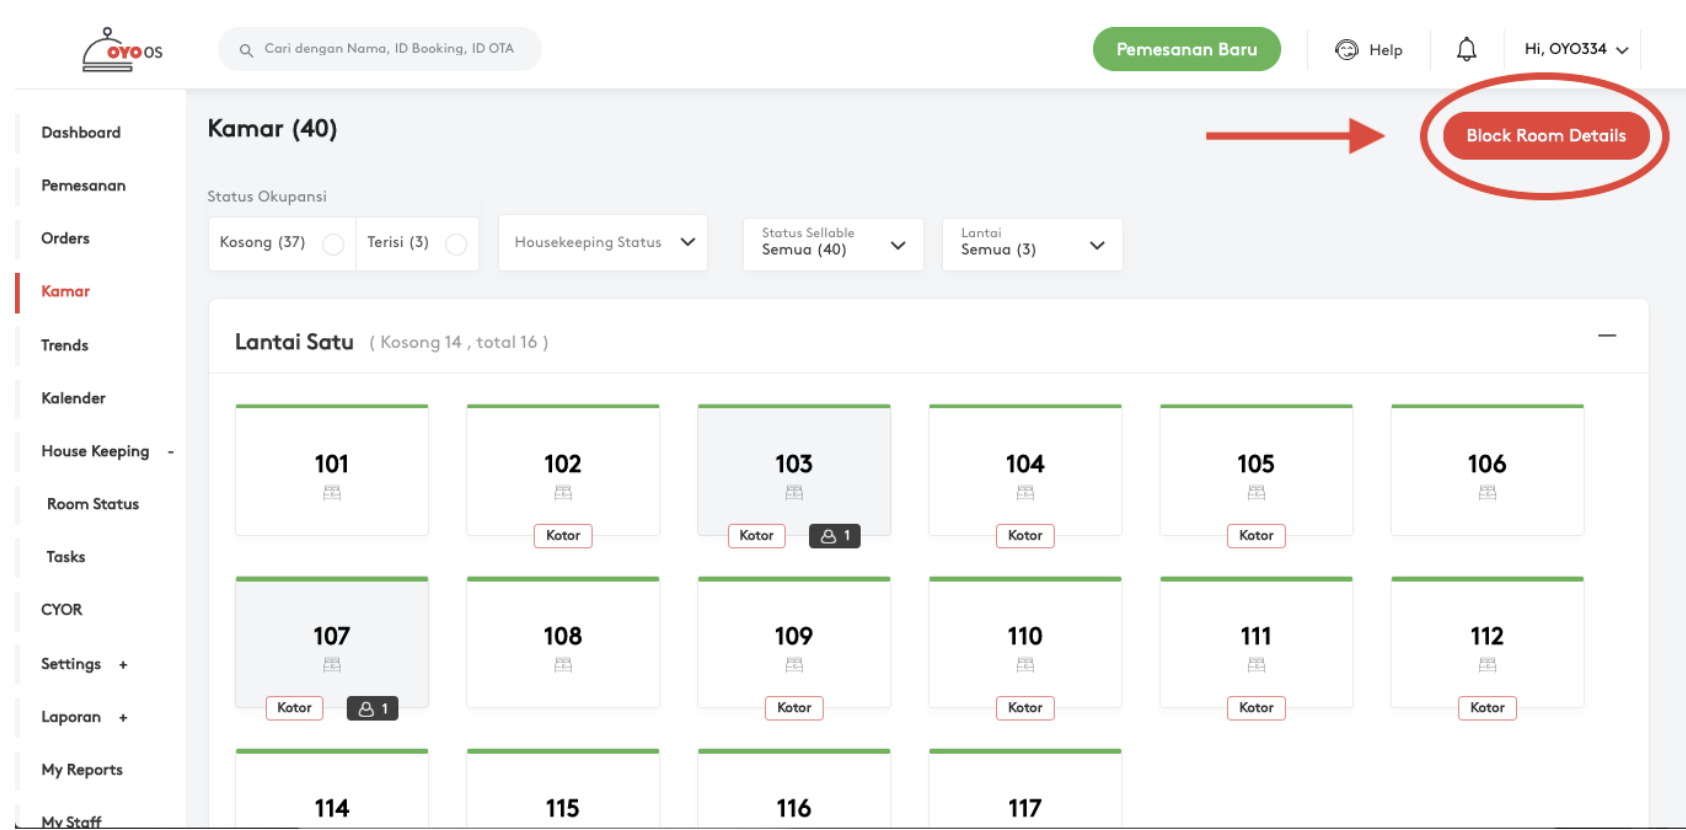
Task: Open My Reports in sidebar
Action: [x=82, y=770]
